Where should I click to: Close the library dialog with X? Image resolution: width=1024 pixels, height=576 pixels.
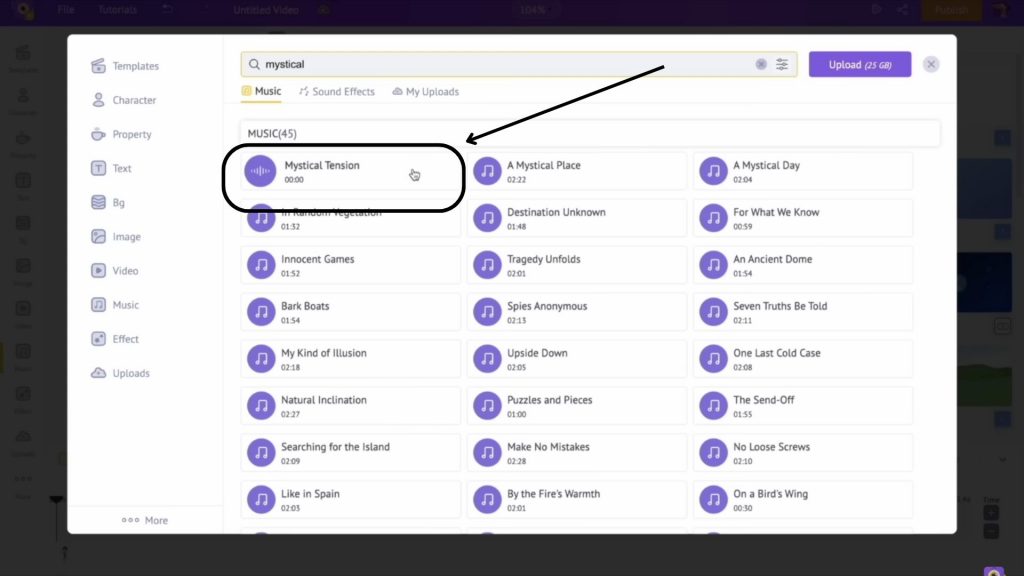tap(931, 64)
